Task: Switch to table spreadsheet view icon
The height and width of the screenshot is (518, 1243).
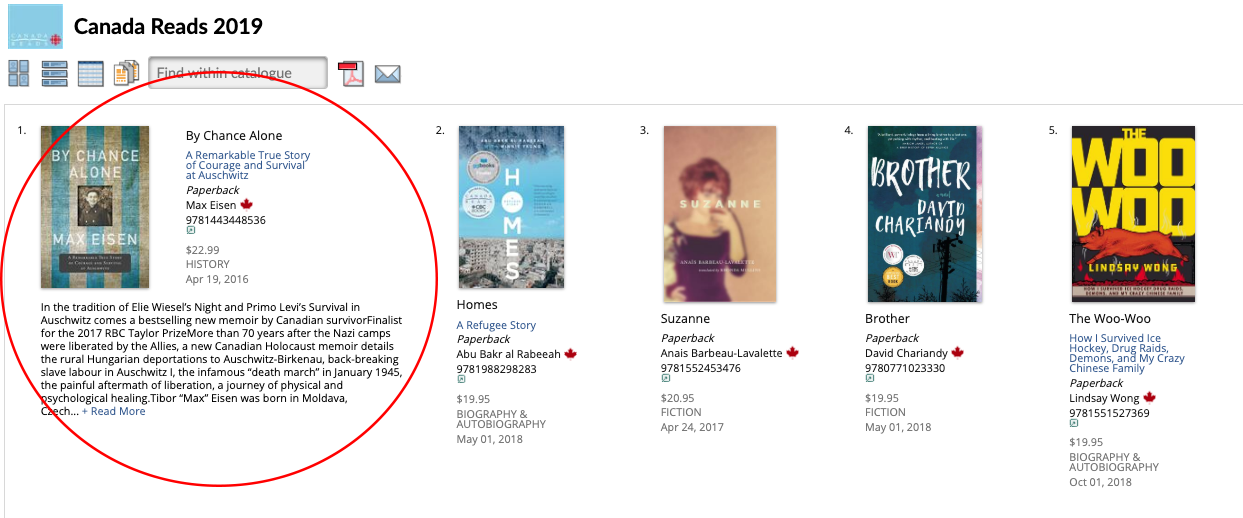Action: tap(90, 73)
